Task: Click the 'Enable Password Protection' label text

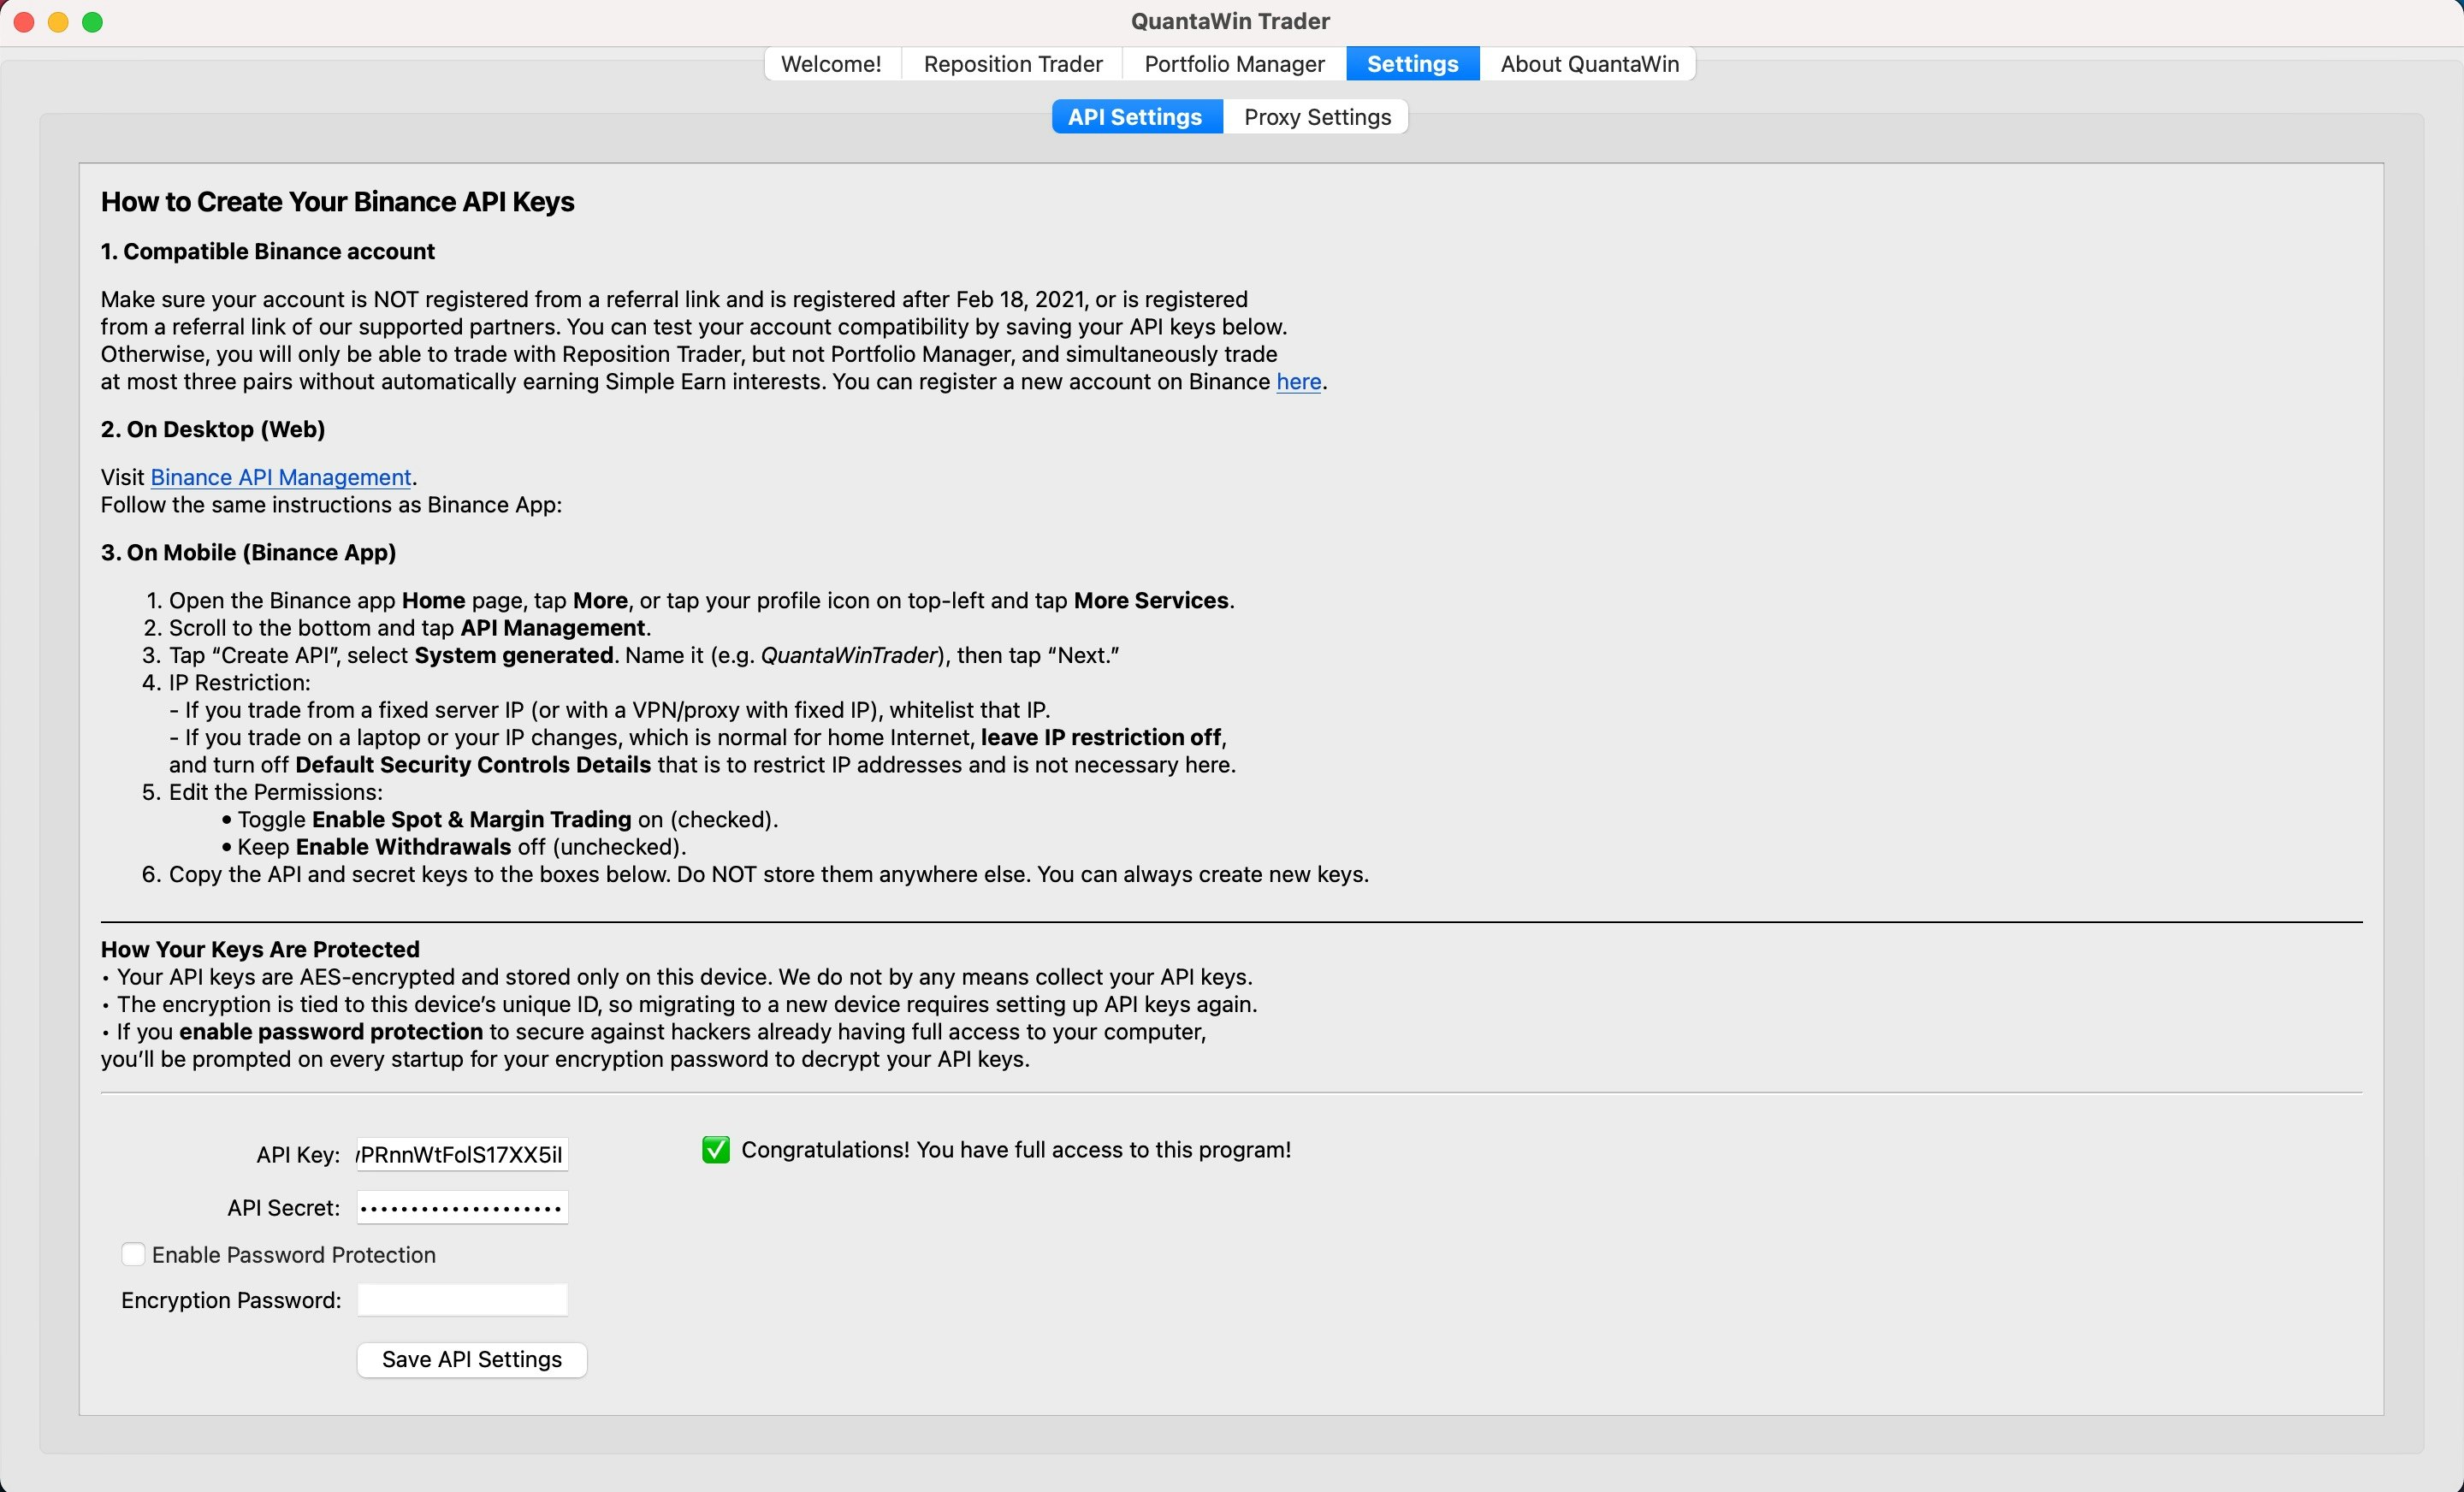Action: 294,1255
